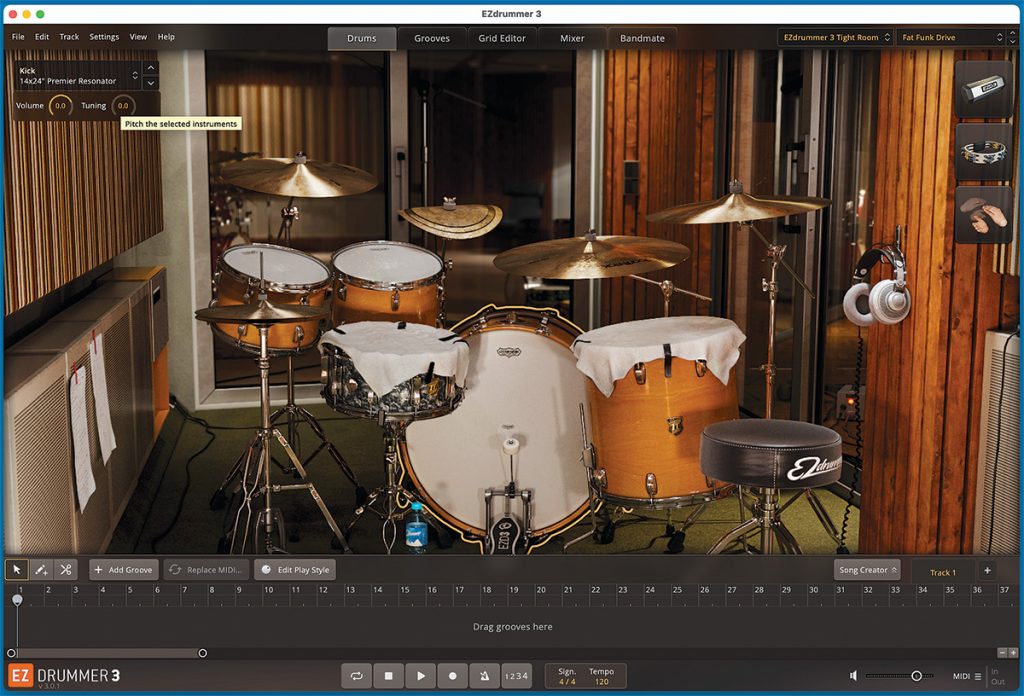The image size is (1024, 696).
Task: Select the large ride cymbal
Action: pos(591,256)
